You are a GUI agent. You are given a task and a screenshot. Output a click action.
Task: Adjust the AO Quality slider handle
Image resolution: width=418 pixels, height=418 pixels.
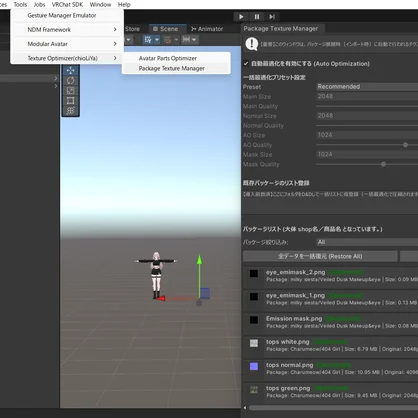pyautogui.click(x=405, y=145)
